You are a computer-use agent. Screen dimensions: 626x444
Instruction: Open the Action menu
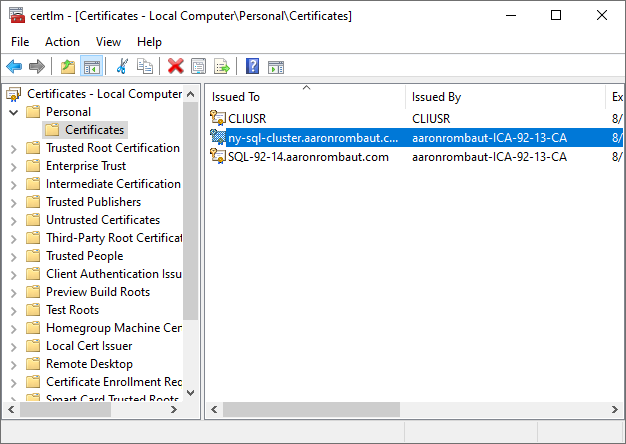(62, 42)
